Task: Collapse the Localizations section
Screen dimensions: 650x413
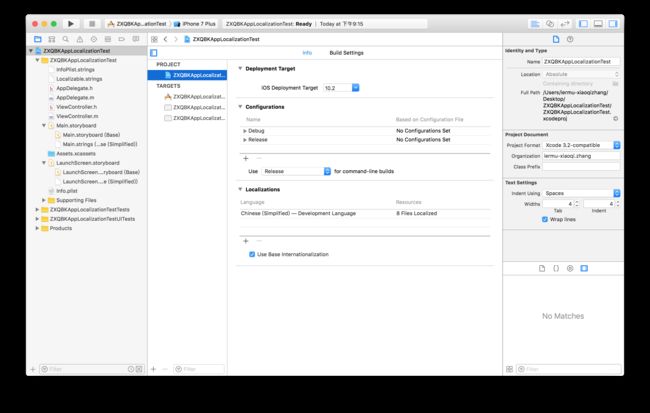Action: click(240, 189)
